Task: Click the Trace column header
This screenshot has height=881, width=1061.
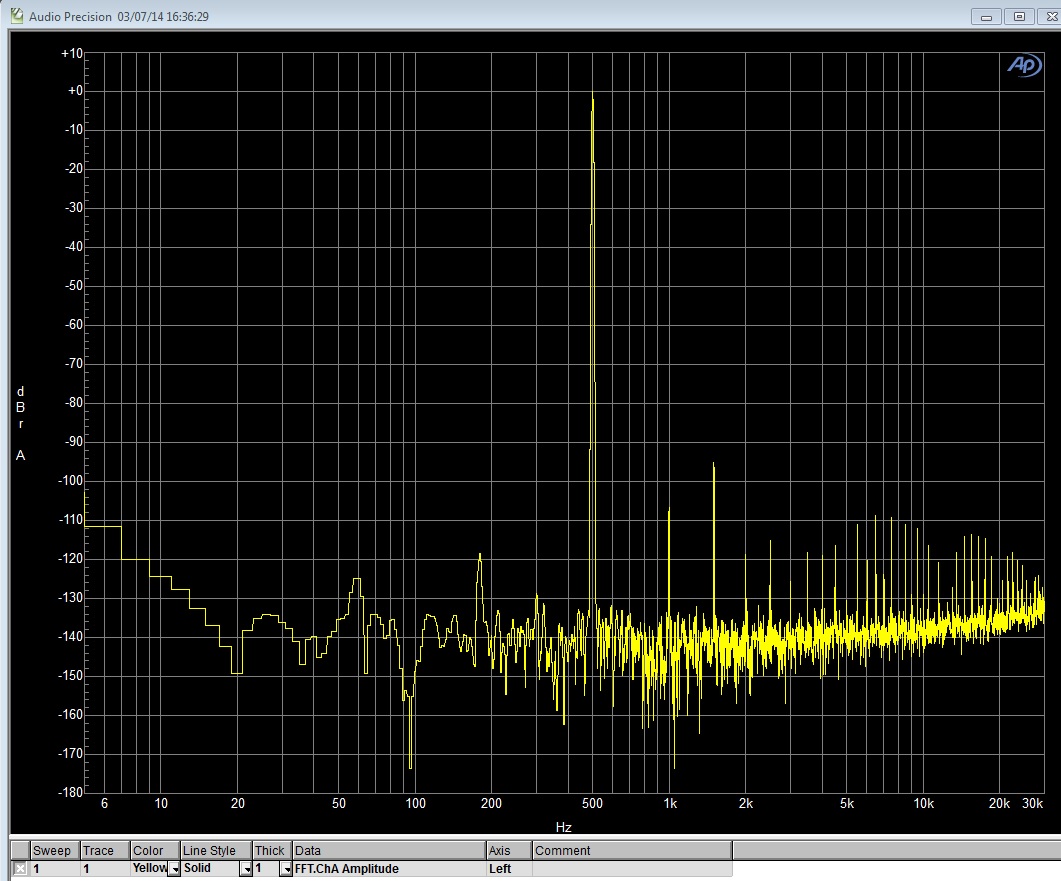Action: pyautogui.click(x=105, y=851)
